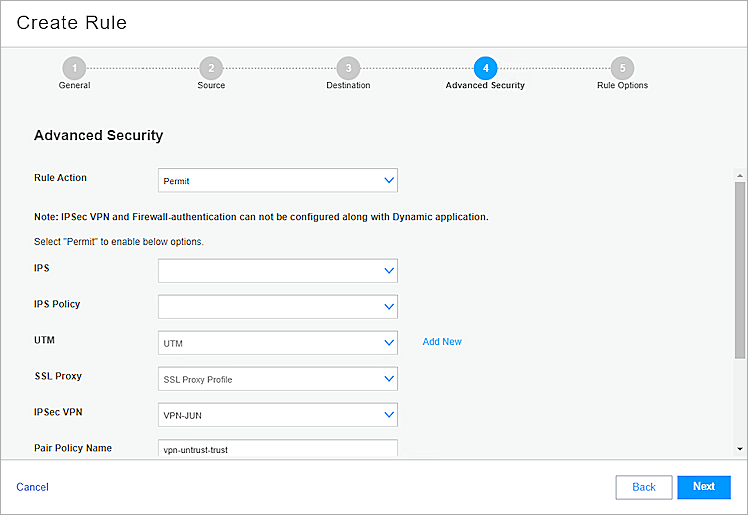Screen dimensions: 748x515
Task: Open the SSL Proxy Profile dropdown
Action: (278, 379)
